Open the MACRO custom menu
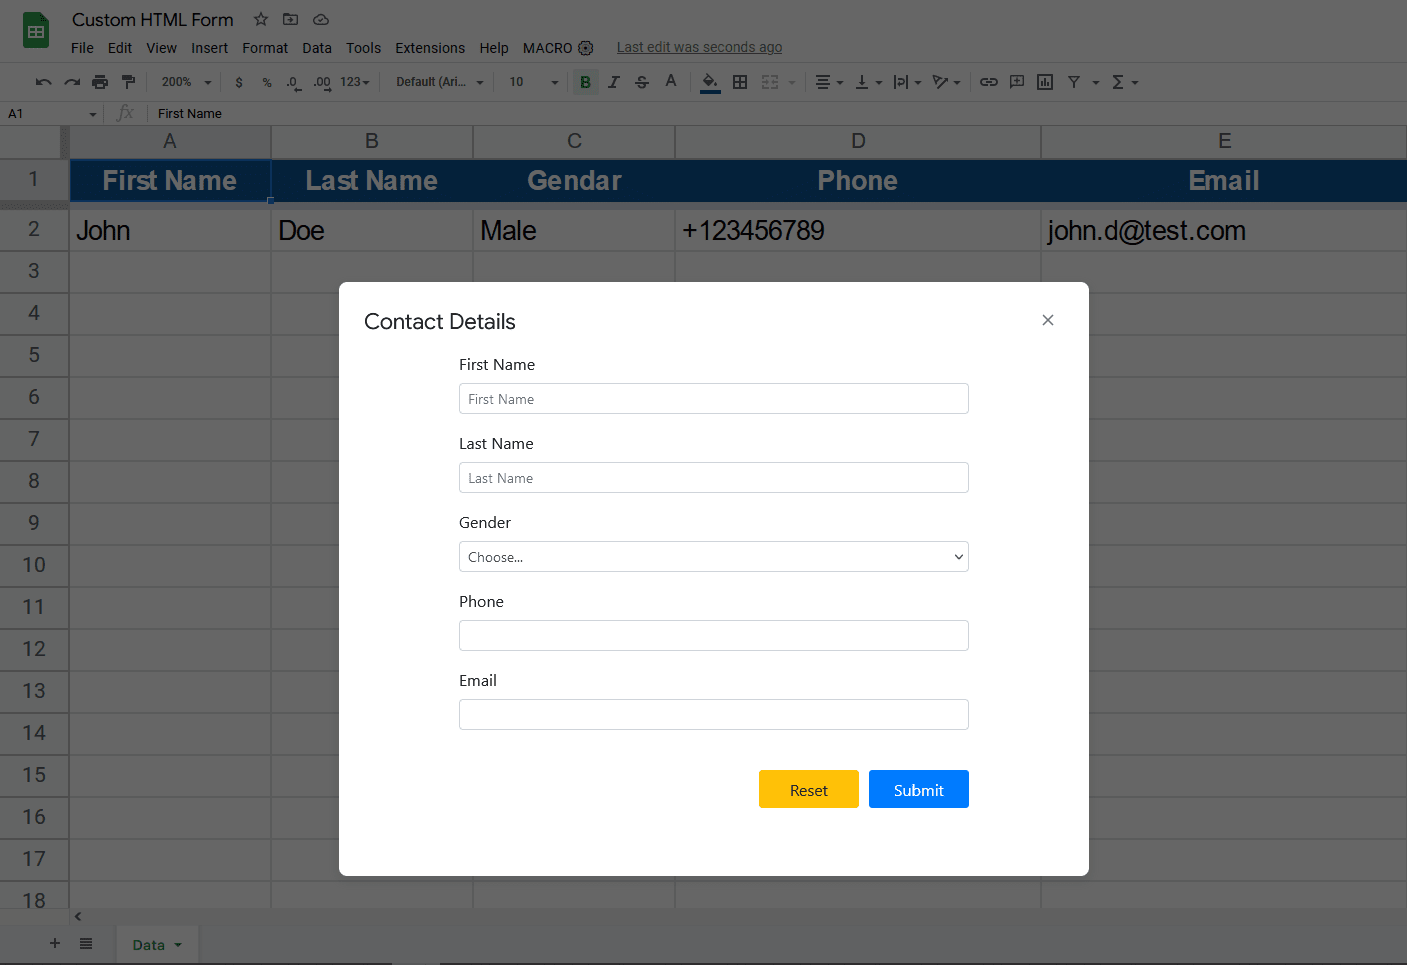Screen dimensions: 1407x965 pyautogui.click(x=558, y=48)
